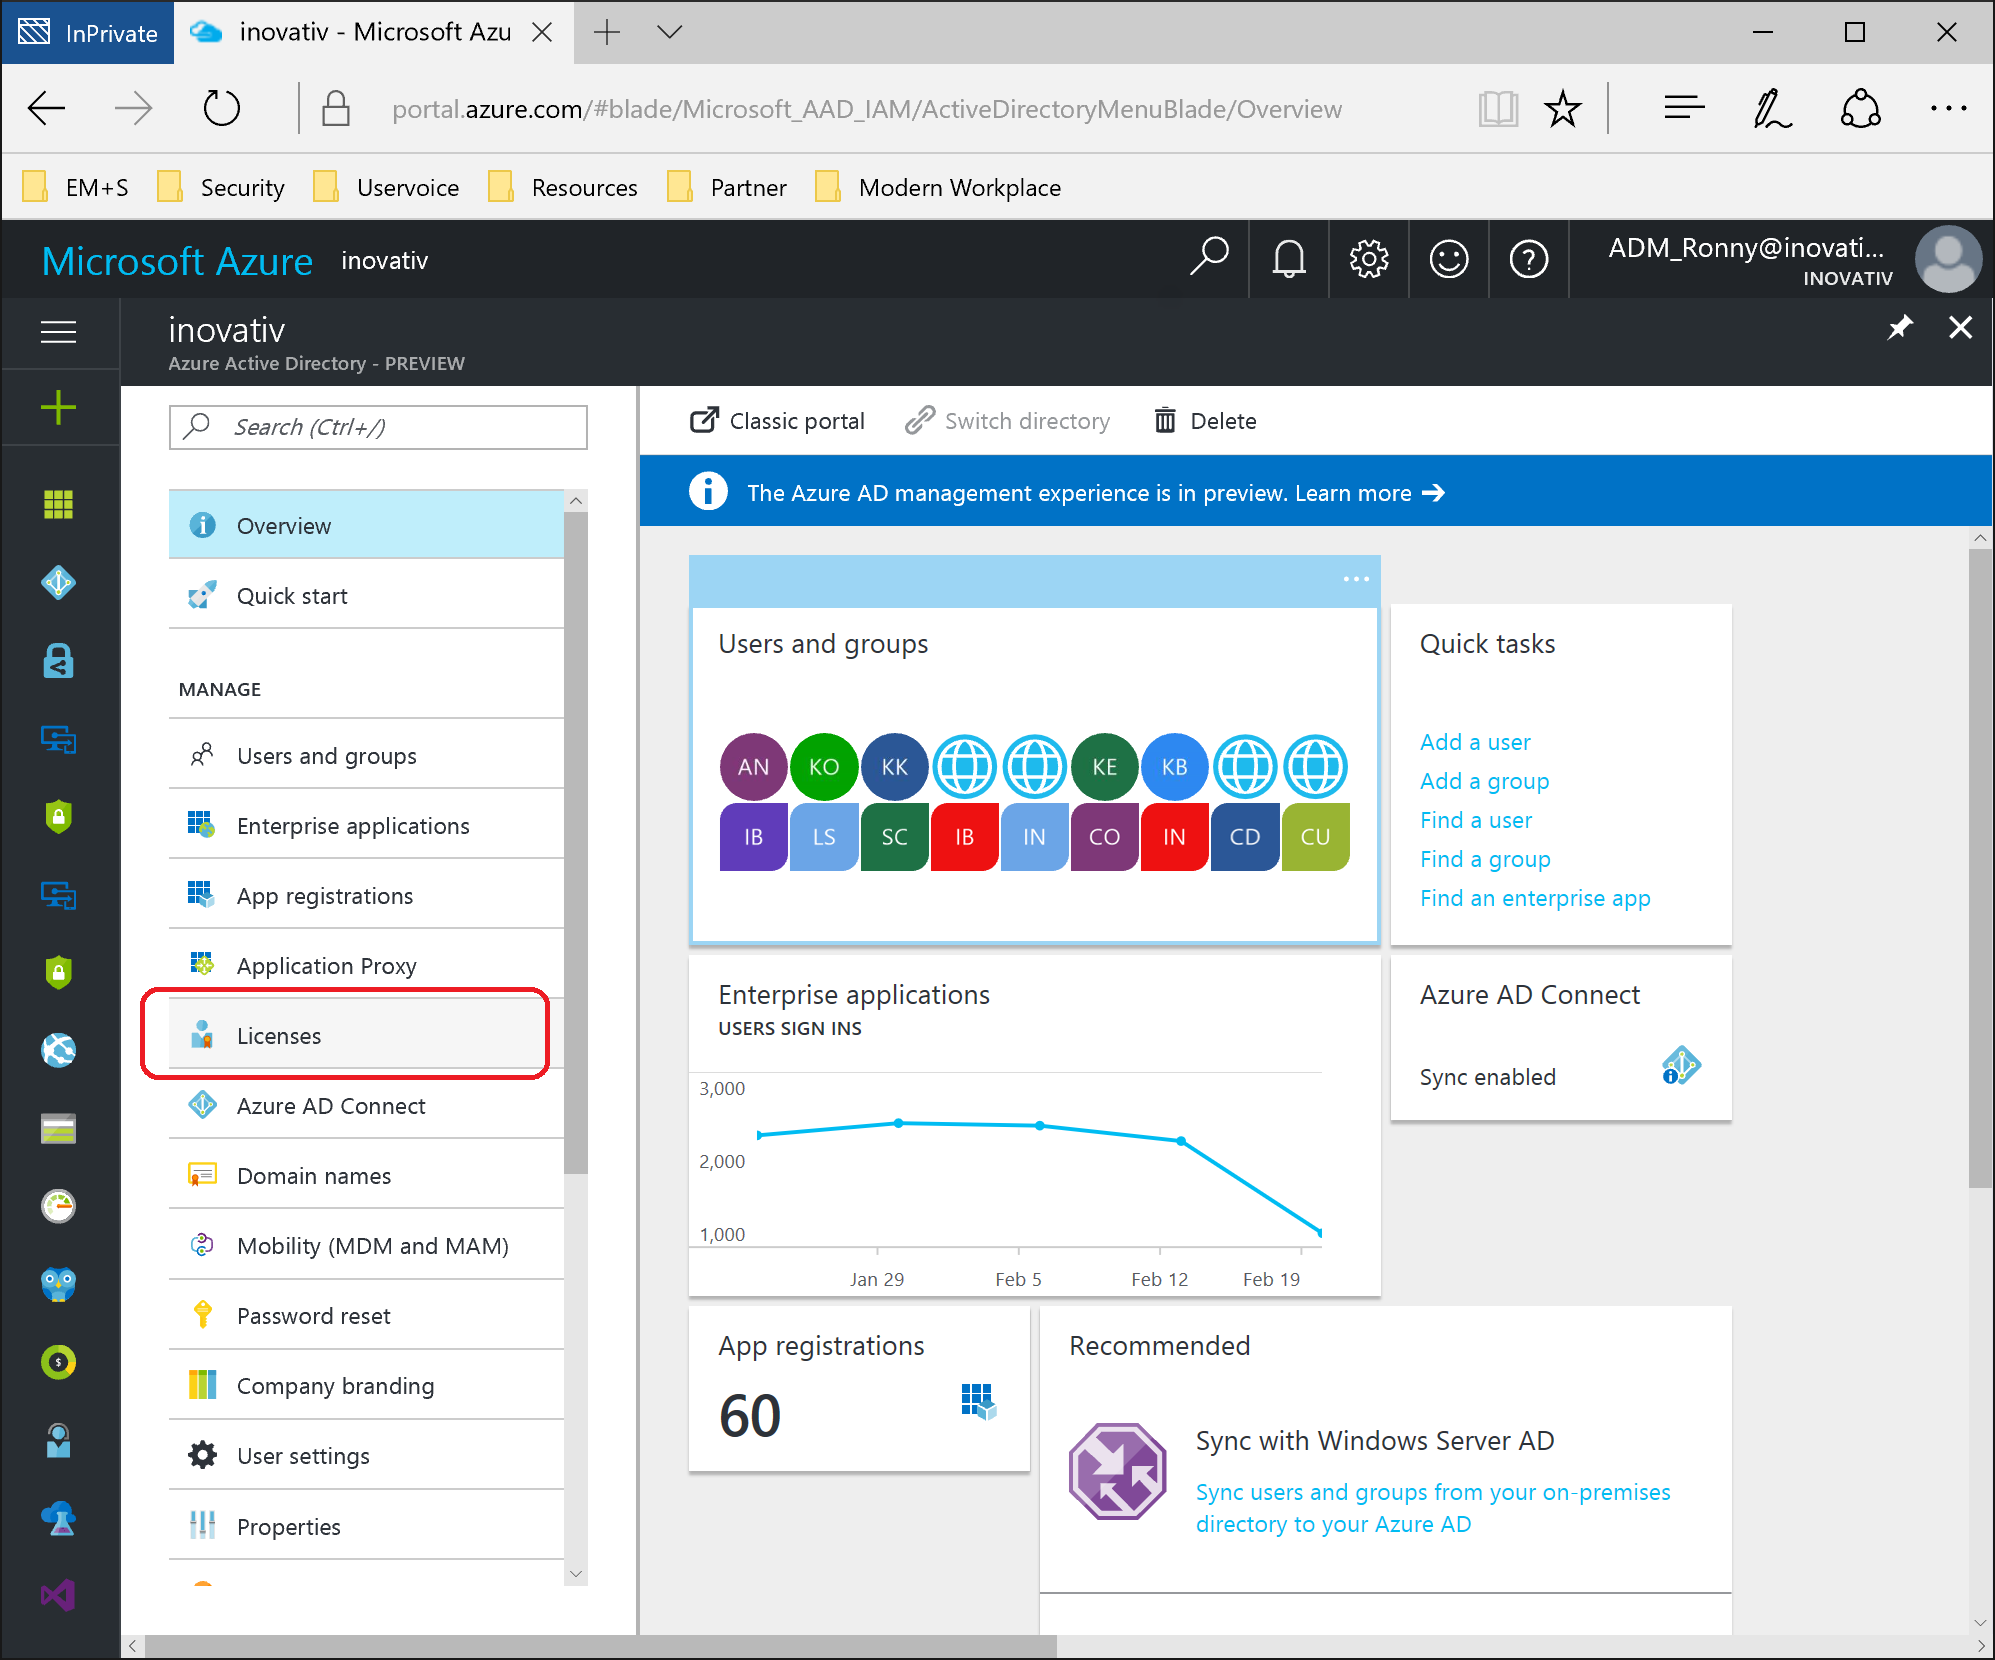Pin the inovativ blade
The height and width of the screenshot is (1660, 1995).
[x=1899, y=328]
